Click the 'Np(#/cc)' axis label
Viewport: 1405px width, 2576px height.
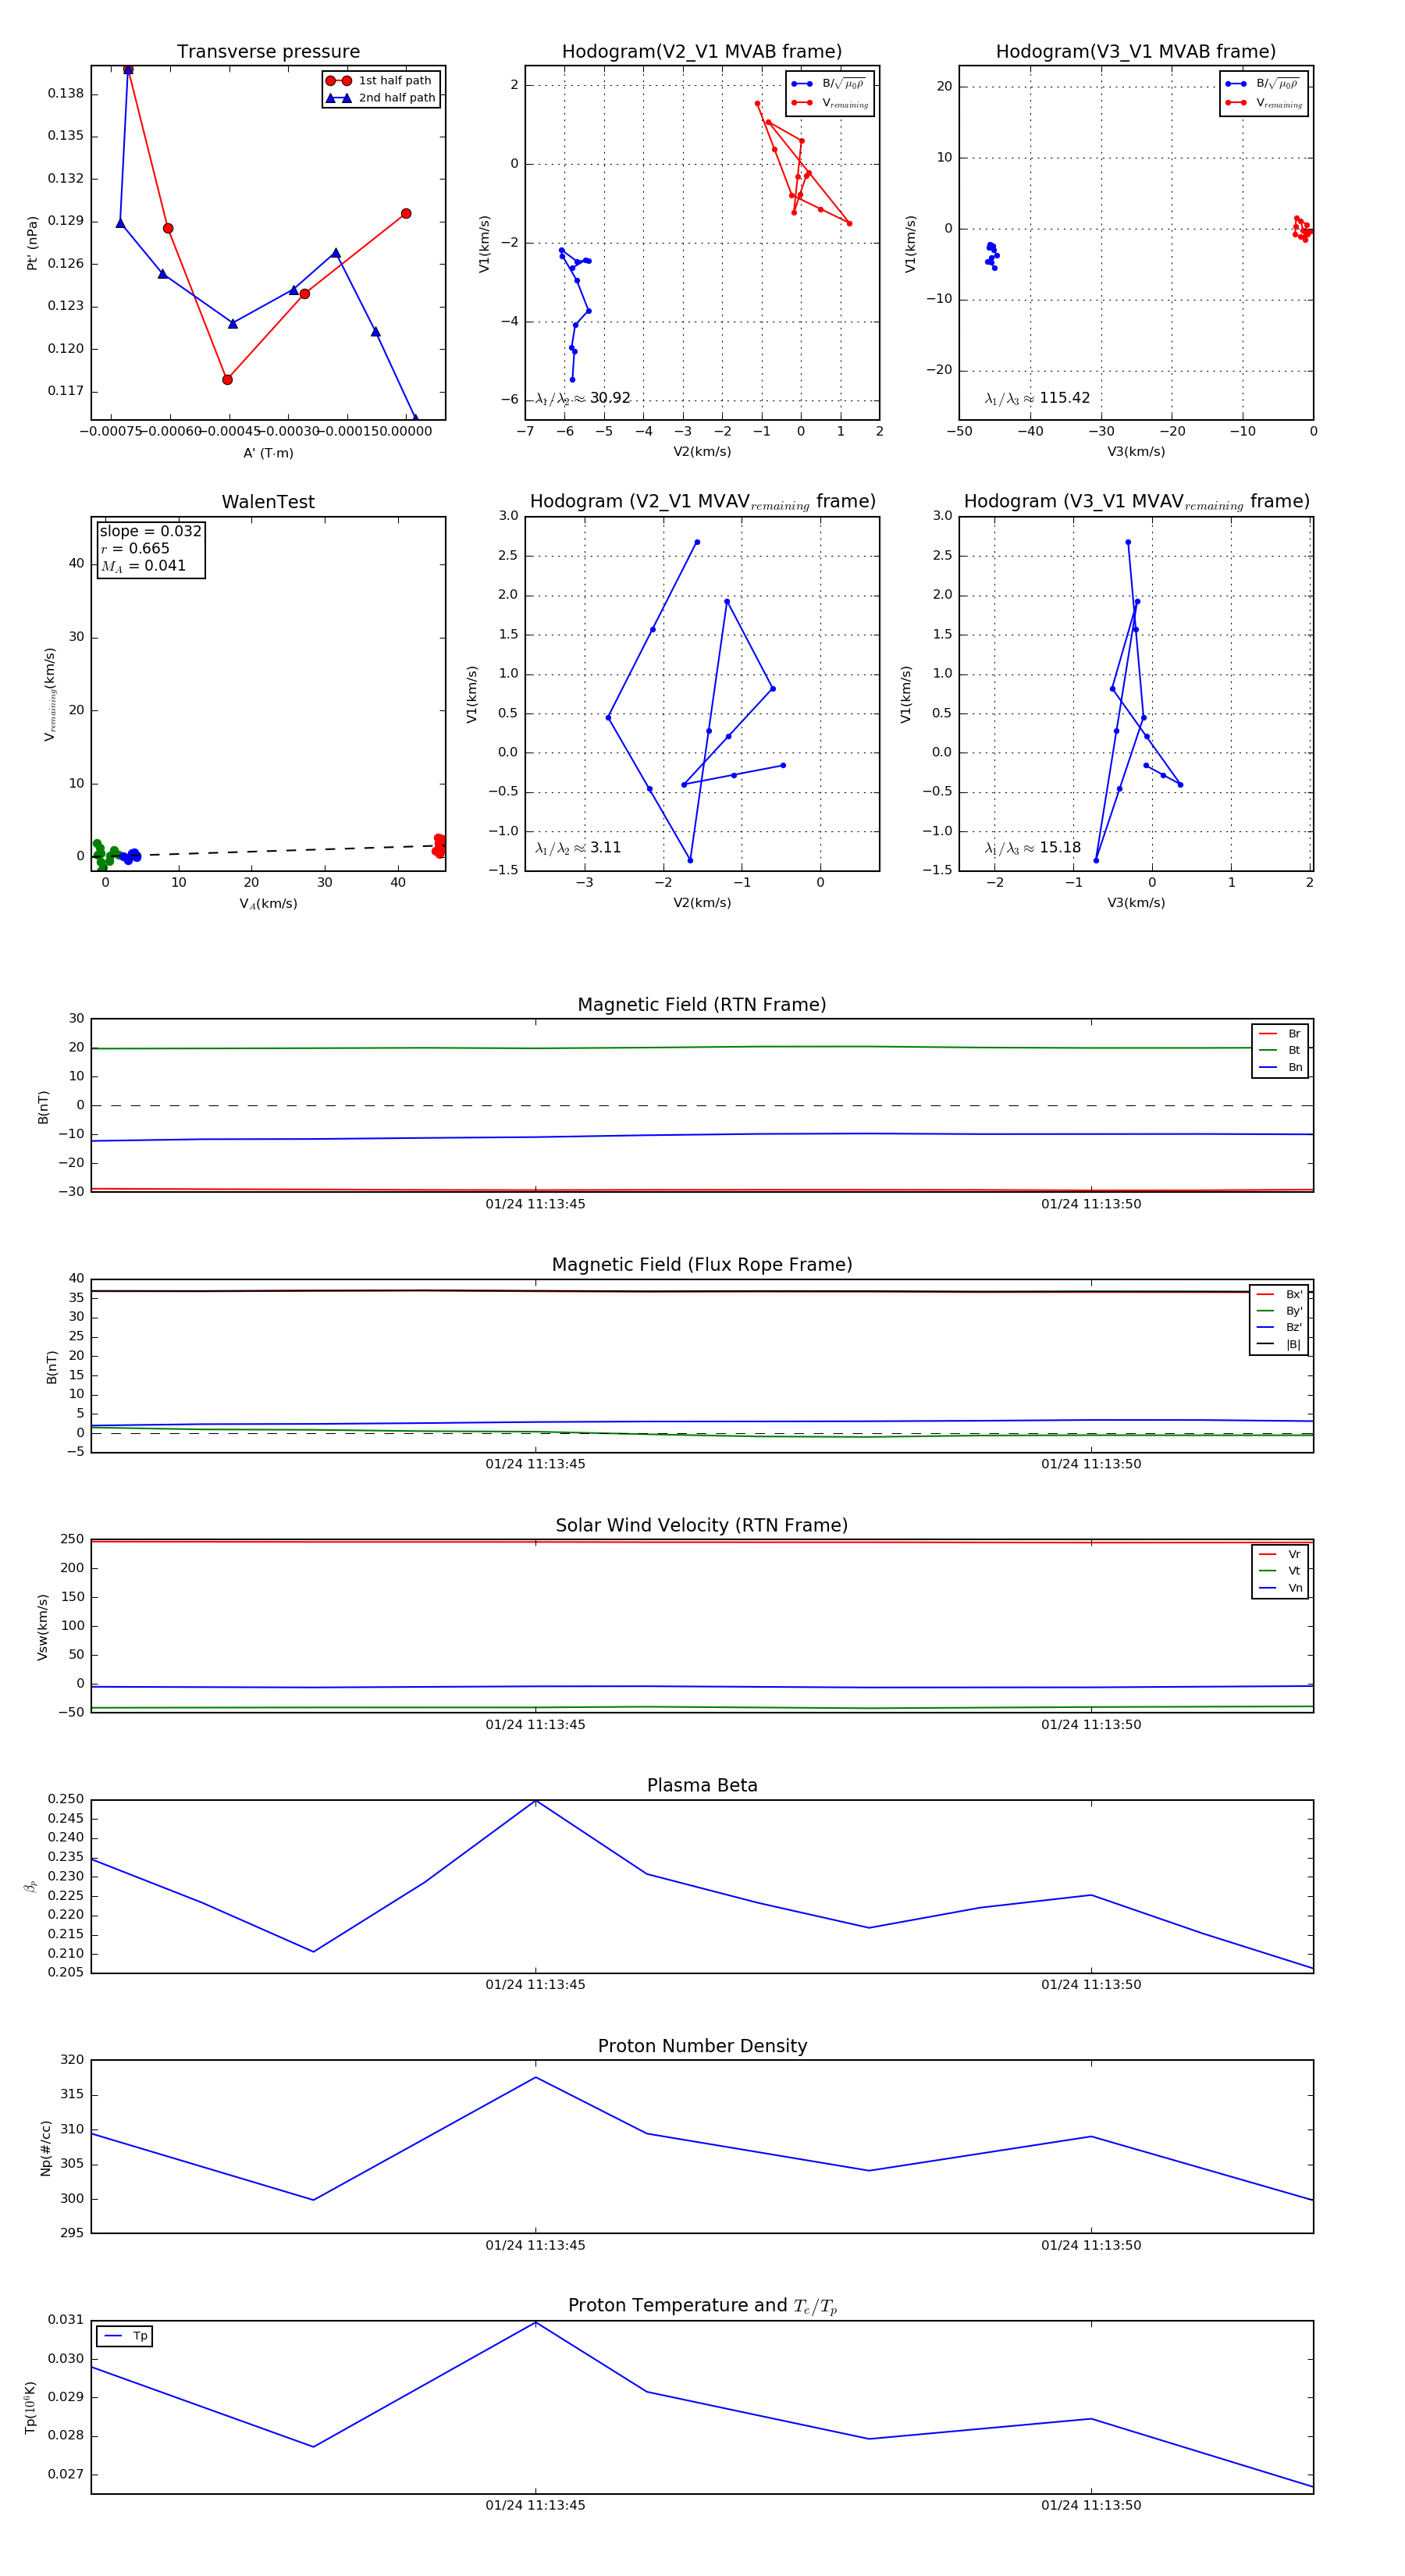pos(45,2147)
